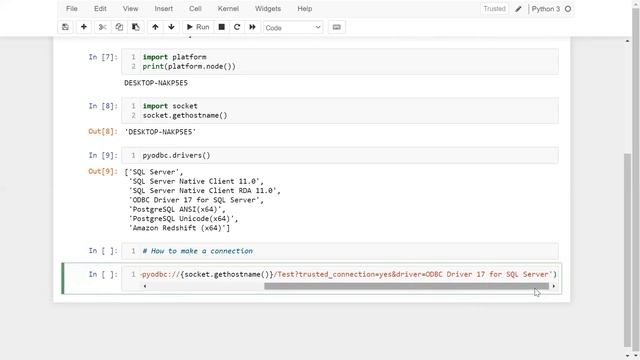
Task: Click the vertical scrollbar down arrow
Action: click(x=627, y=356)
